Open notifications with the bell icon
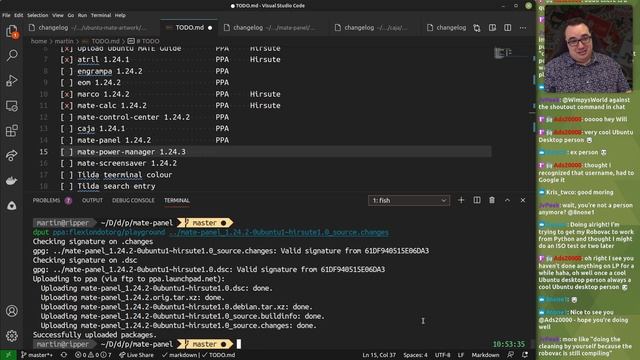Image resolution: width=640 pixels, height=360 pixels. click(525, 355)
